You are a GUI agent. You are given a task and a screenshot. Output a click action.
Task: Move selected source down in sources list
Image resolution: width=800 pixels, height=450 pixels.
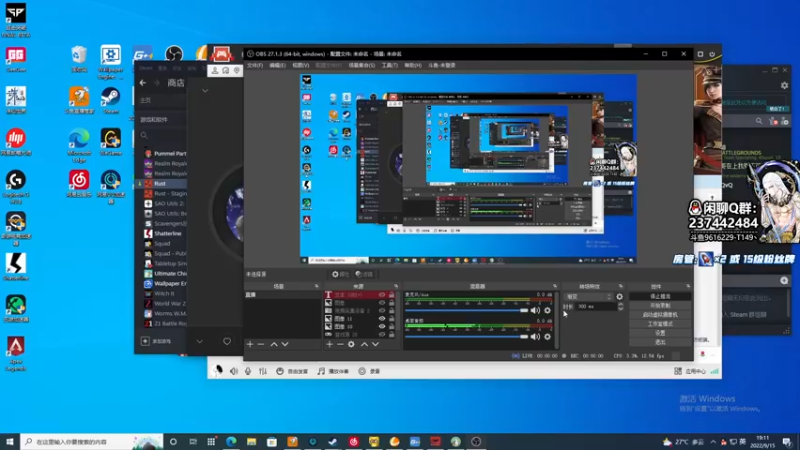[376, 344]
